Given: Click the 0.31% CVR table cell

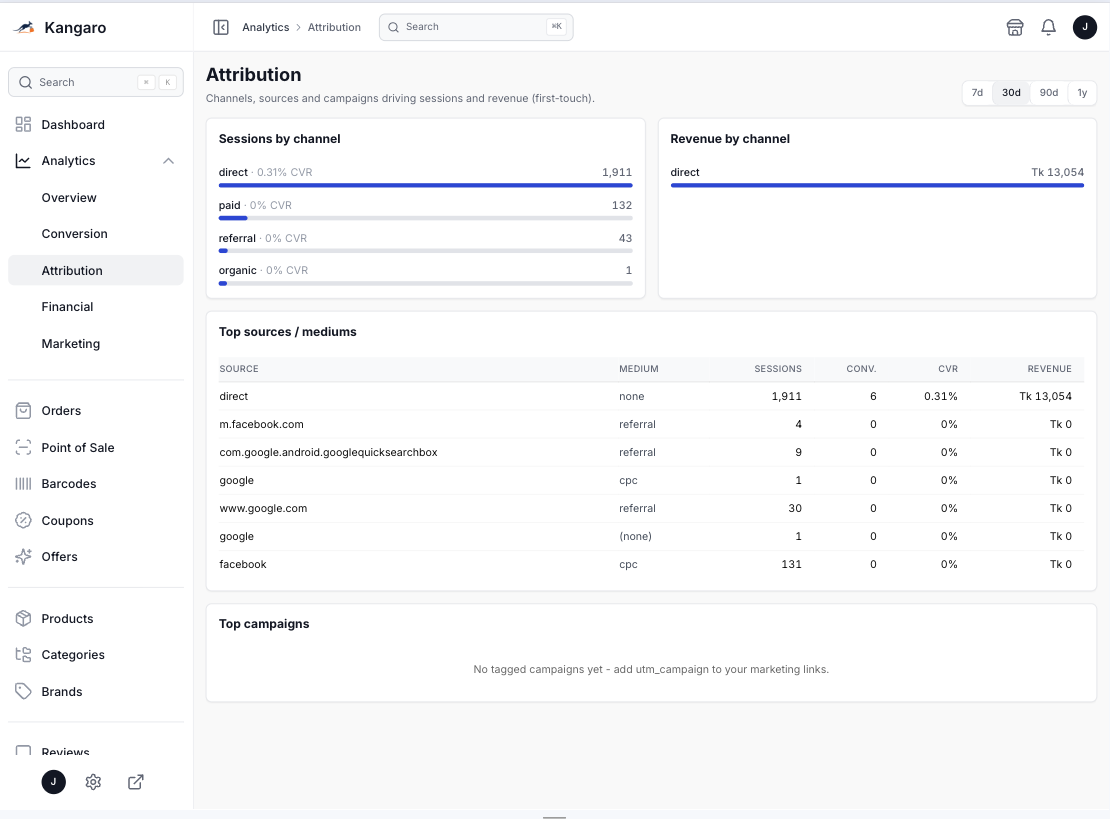Looking at the screenshot, I should tap(940, 396).
